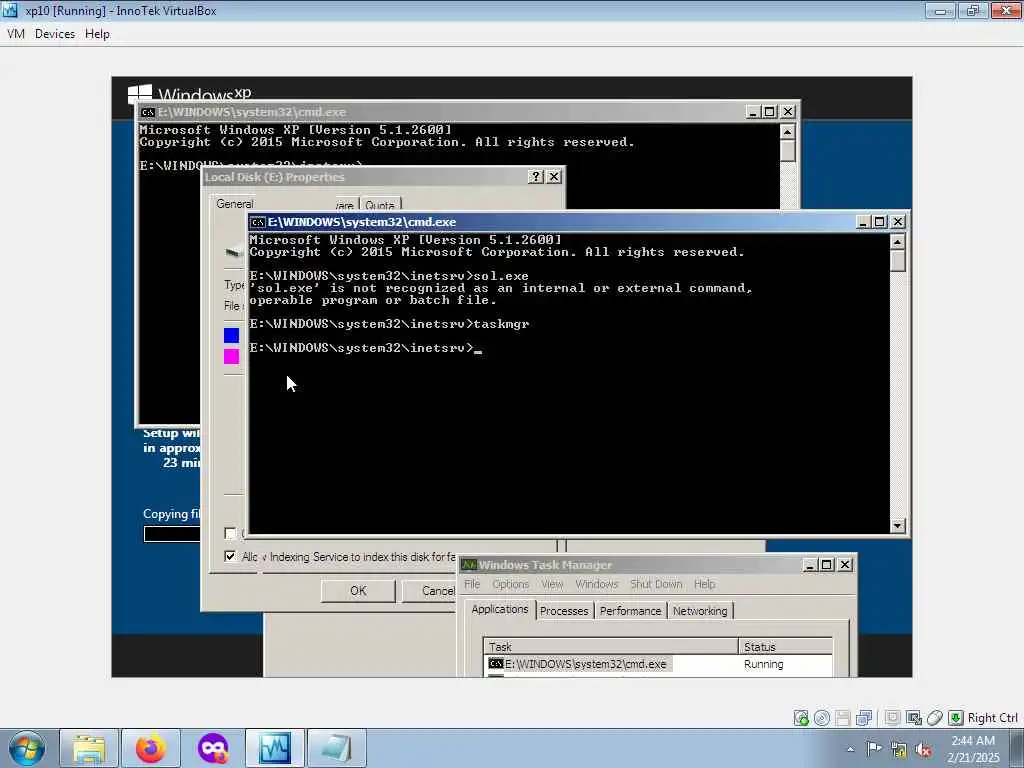This screenshot has height=768, width=1024.
Task: Click OK in Disk Properties dialog
Action: point(358,590)
